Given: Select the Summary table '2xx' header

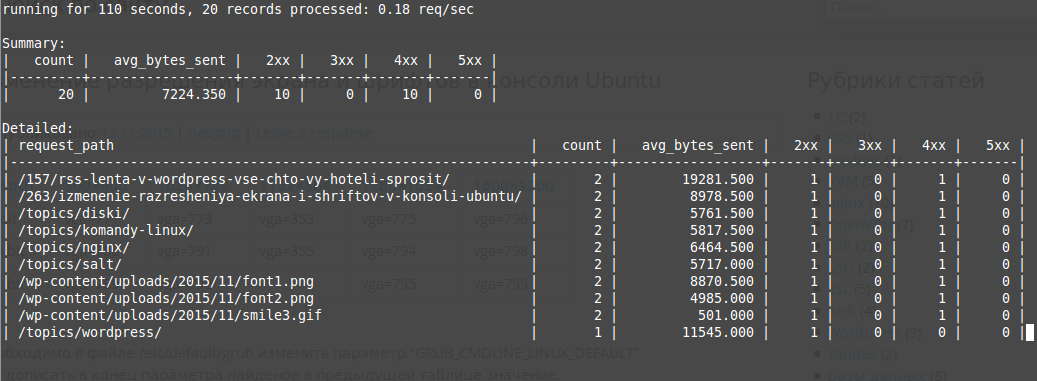Looking at the screenshot, I should tap(278, 61).
